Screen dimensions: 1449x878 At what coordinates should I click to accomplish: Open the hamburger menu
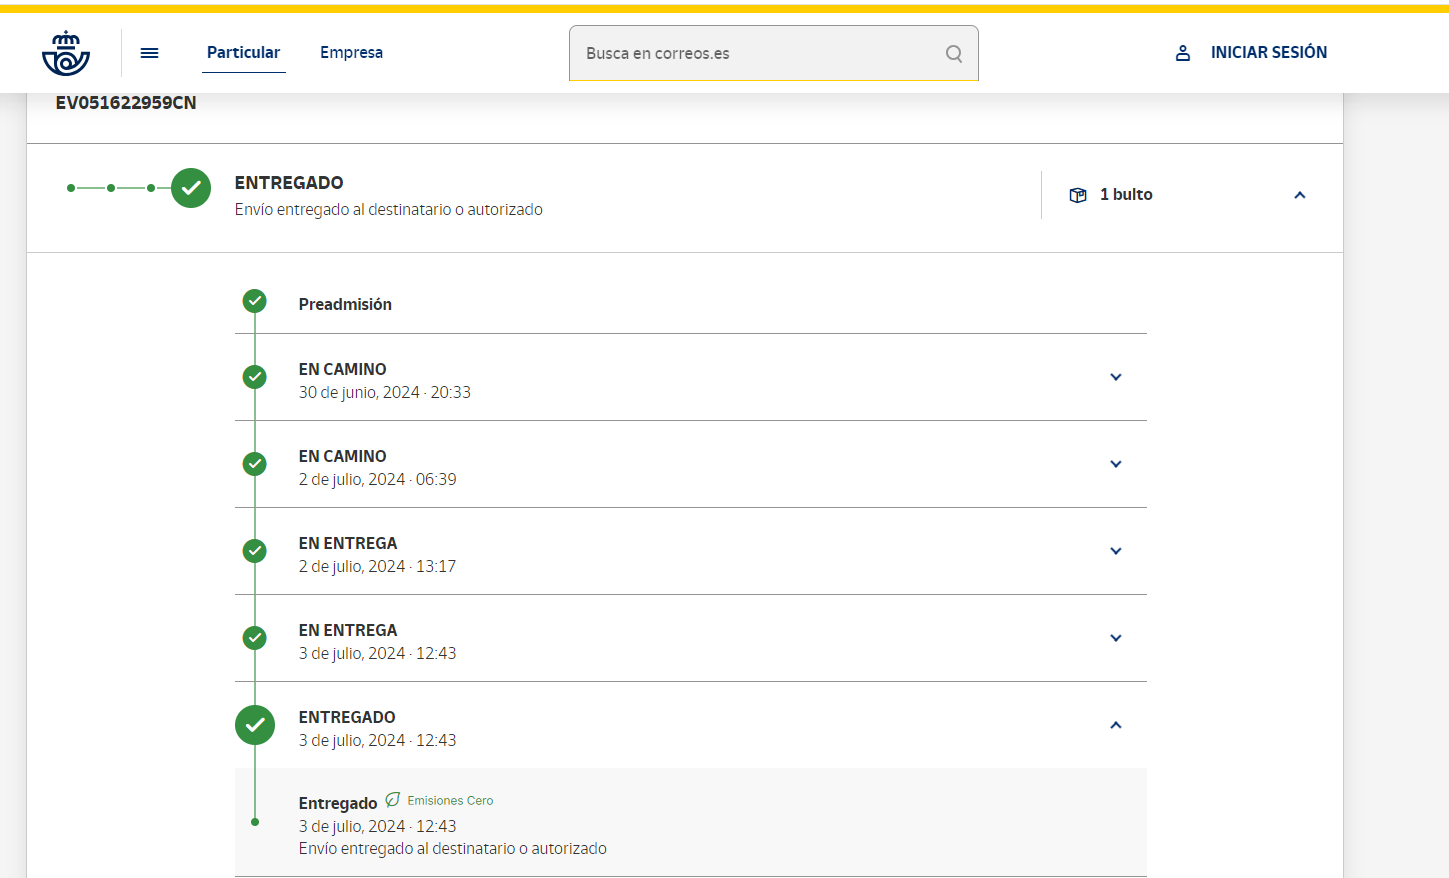(x=149, y=53)
